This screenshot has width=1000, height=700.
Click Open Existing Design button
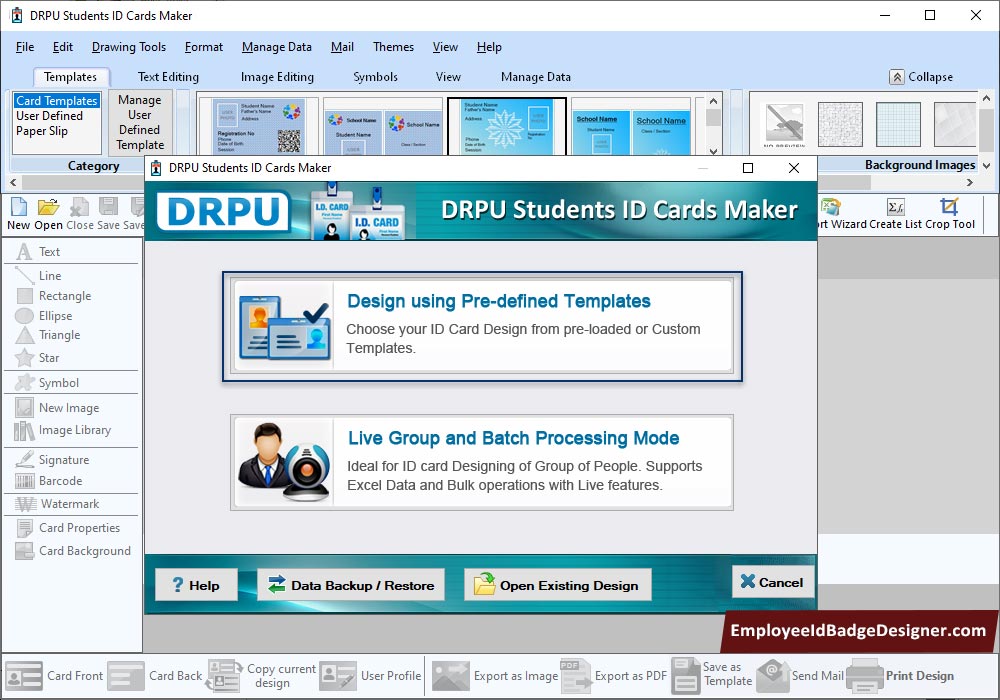pyautogui.click(x=557, y=585)
